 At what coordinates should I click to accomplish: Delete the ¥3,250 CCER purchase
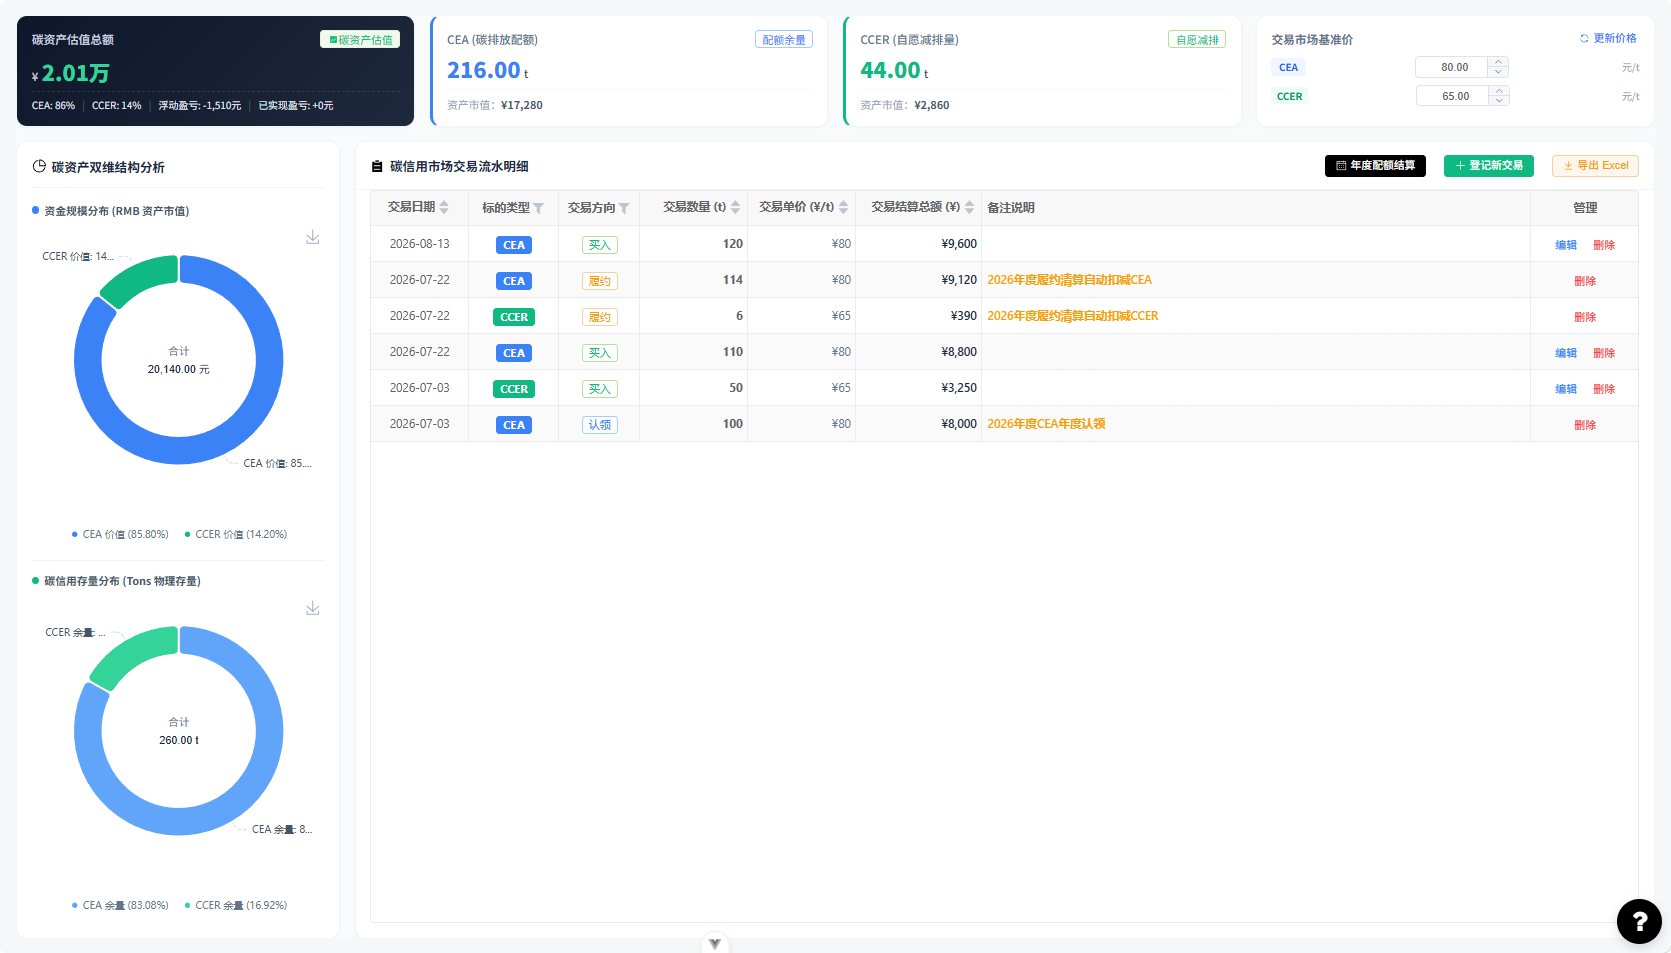point(1604,389)
